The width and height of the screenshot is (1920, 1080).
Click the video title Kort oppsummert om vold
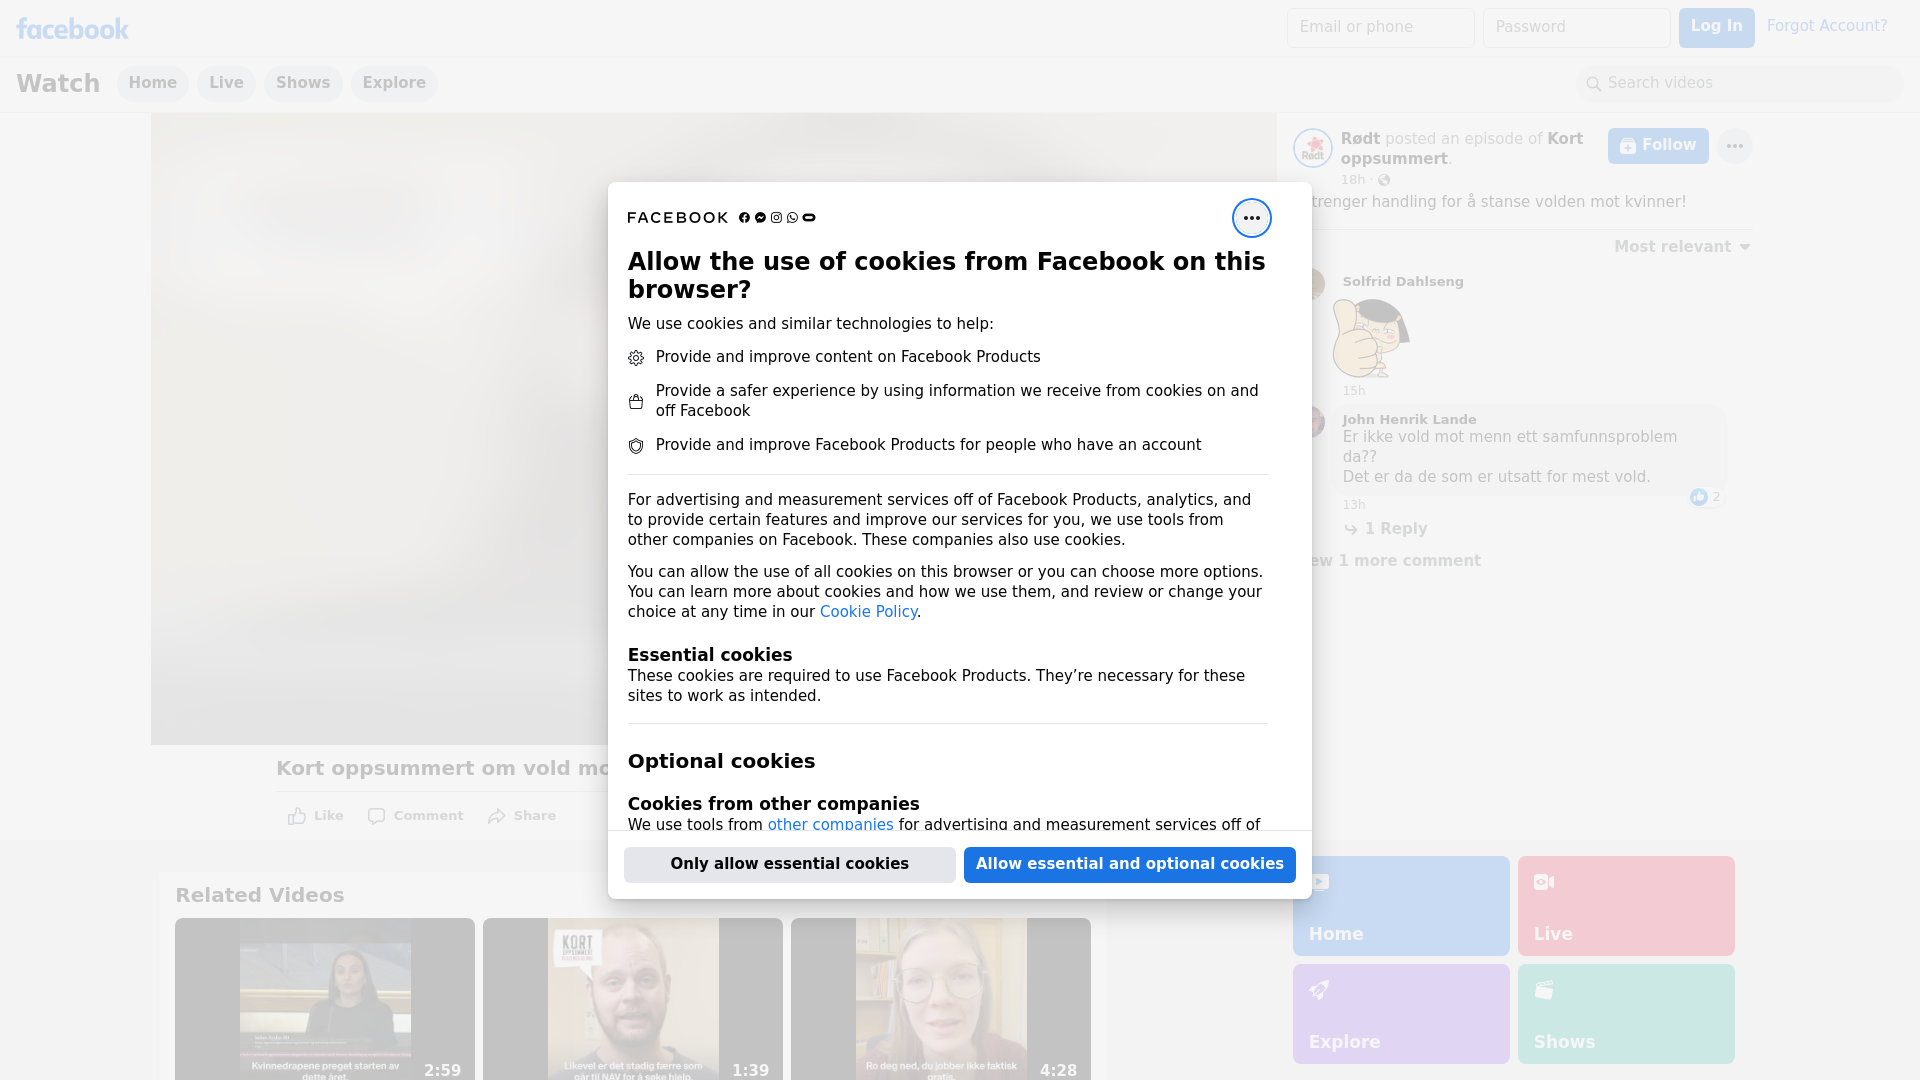[442, 768]
